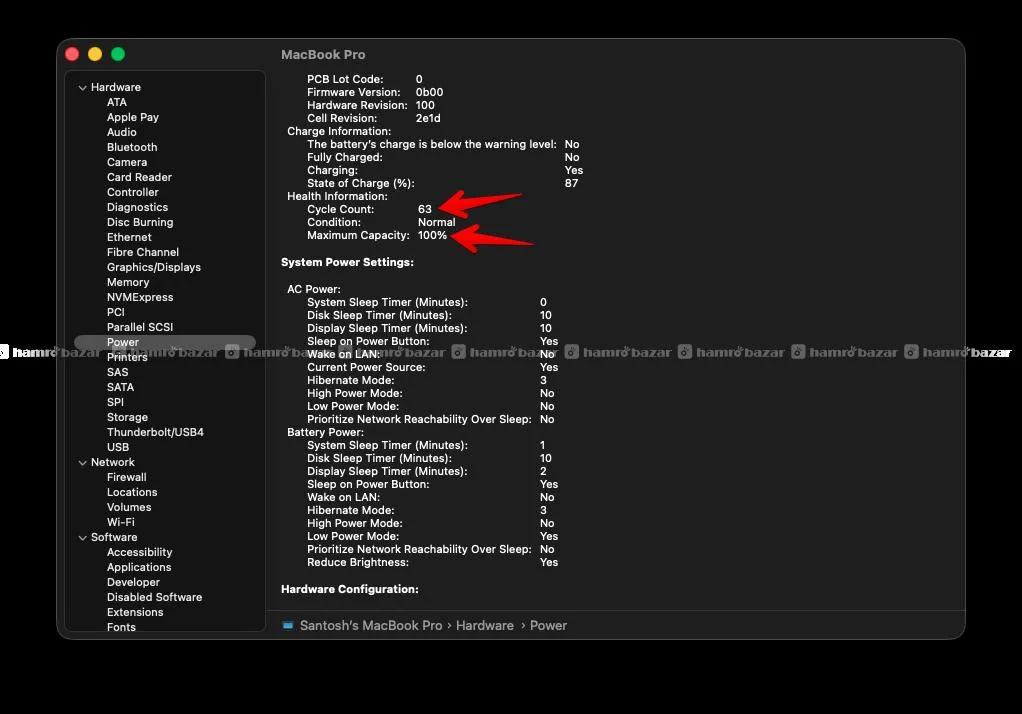The height and width of the screenshot is (714, 1022).
Task: Open SATA hardware information
Action: click(121, 387)
